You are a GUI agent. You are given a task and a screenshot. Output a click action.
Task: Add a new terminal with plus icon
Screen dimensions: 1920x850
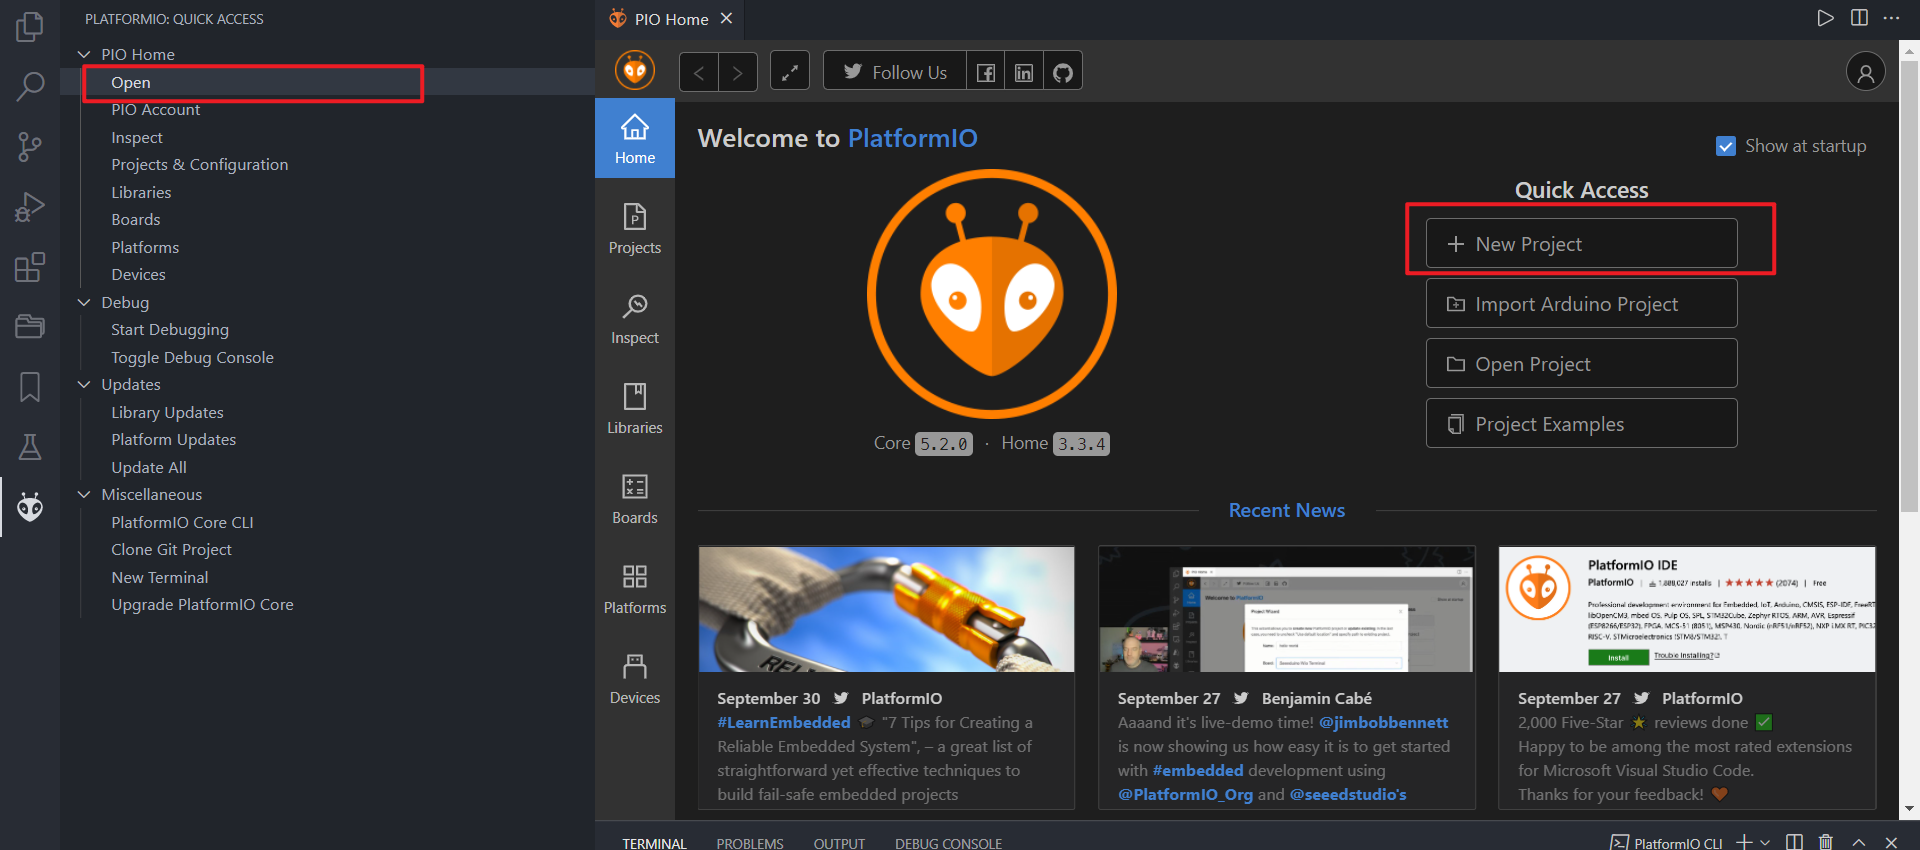pyautogui.click(x=1744, y=842)
